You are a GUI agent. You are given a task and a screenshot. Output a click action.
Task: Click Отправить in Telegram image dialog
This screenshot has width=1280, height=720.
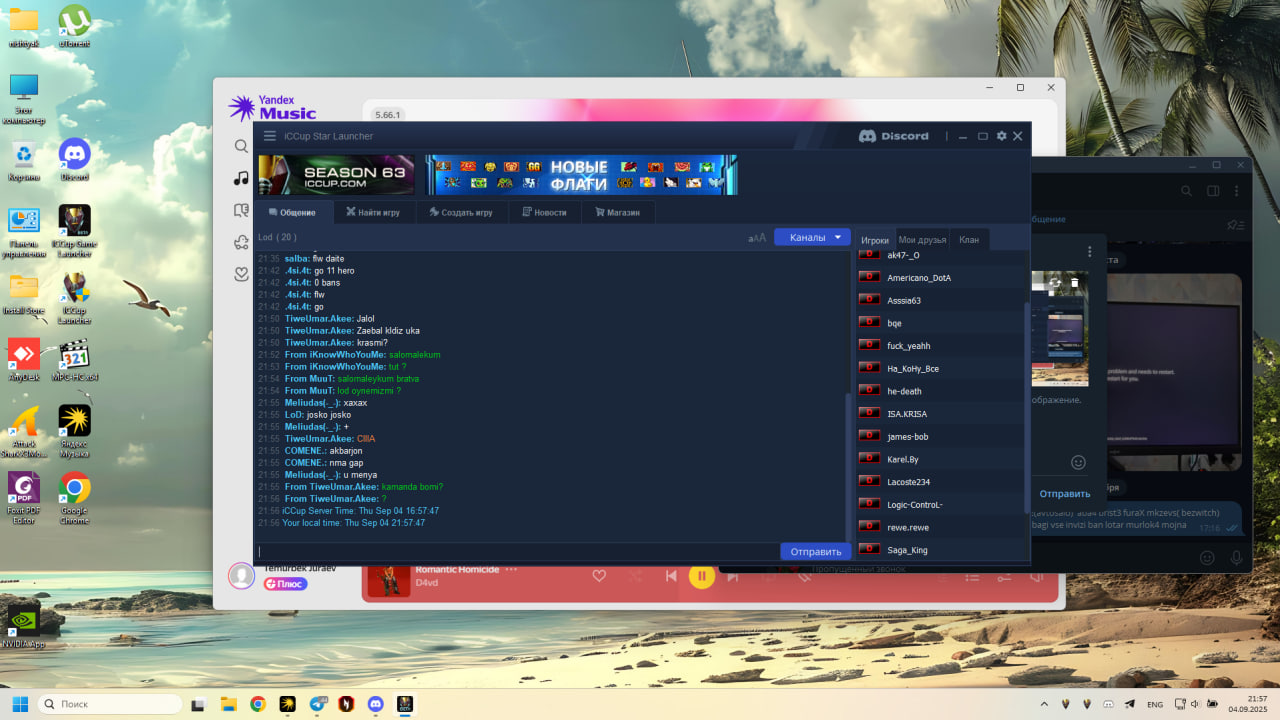click(x=1064, y=494)
